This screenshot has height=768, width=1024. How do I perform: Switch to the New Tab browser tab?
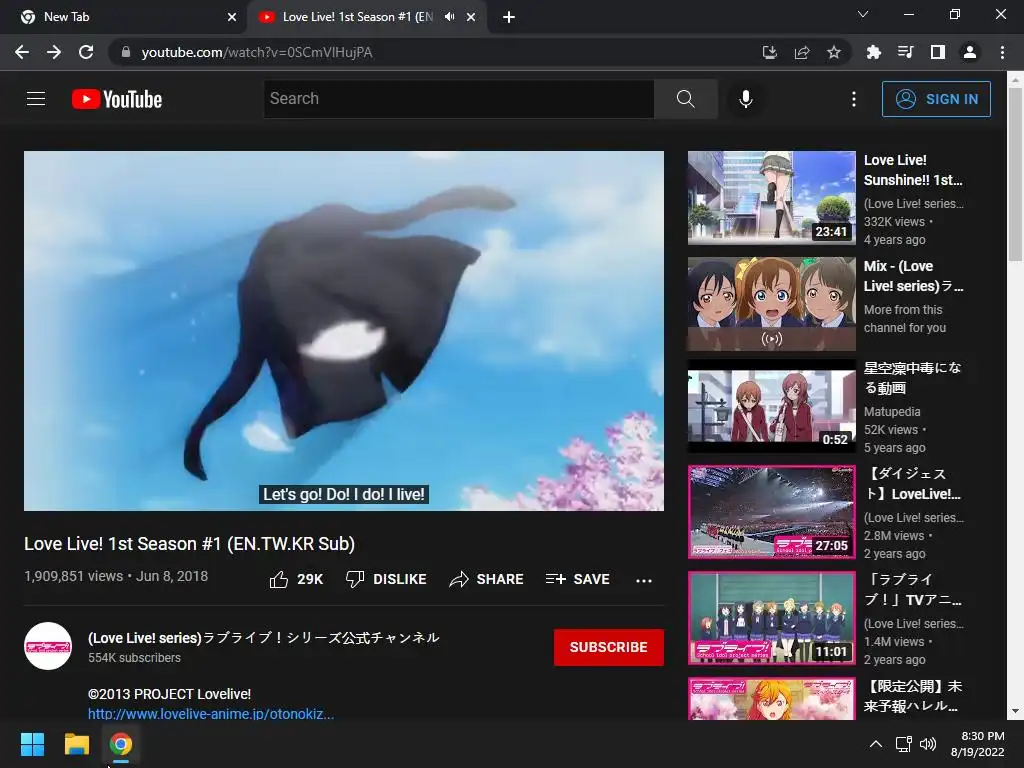click(x=123, y=17)
